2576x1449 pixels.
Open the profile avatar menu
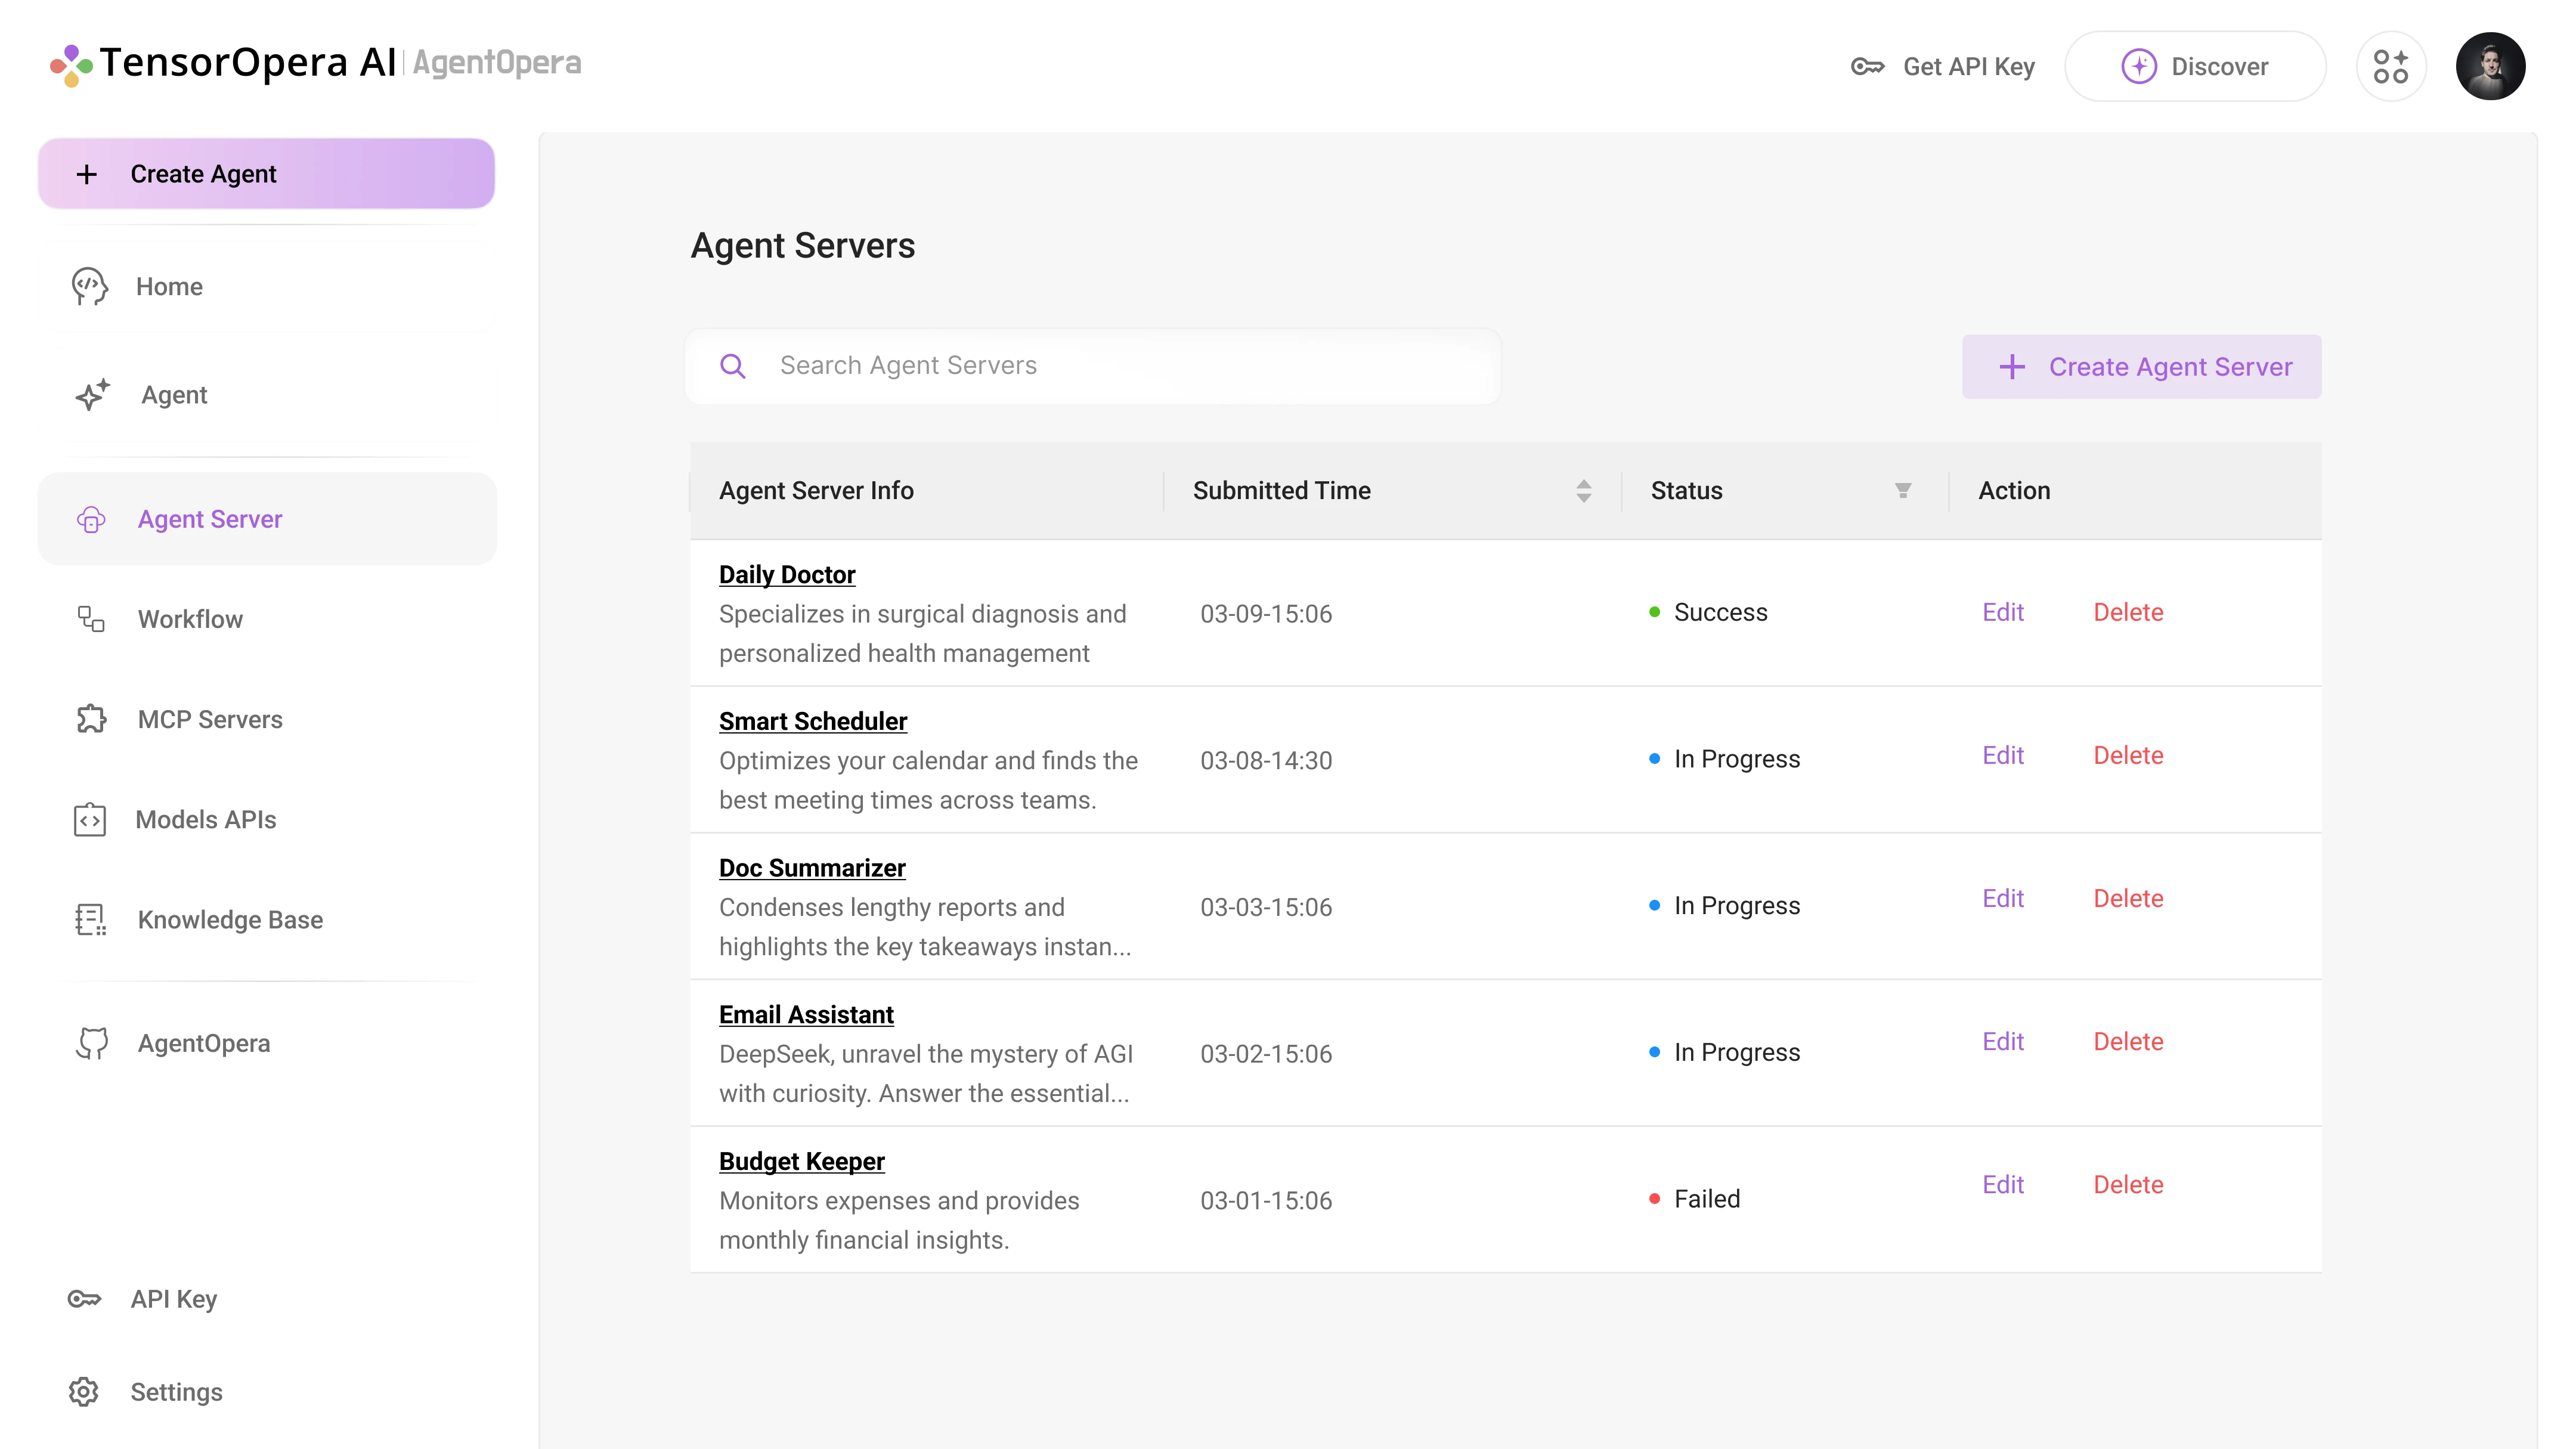click(2491, 66)
